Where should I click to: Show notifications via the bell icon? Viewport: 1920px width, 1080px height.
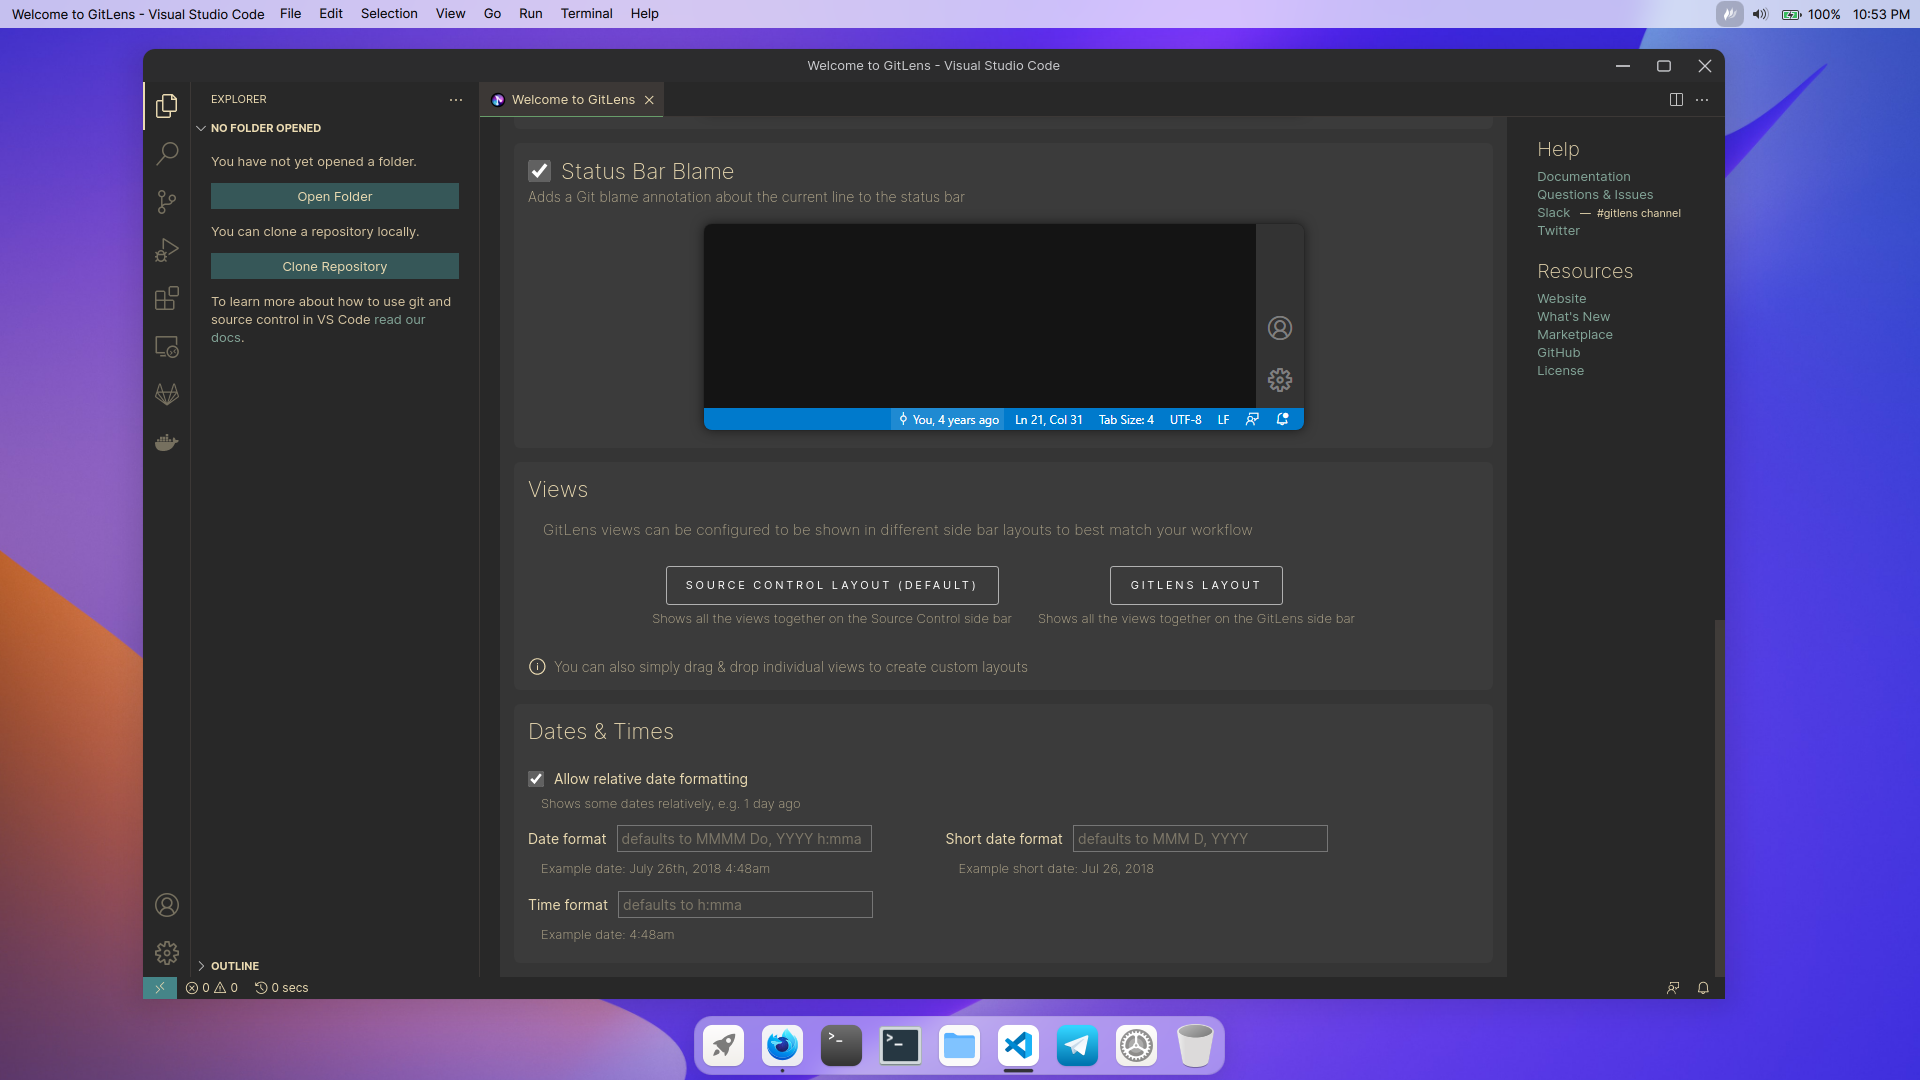tap(1703, 987)
